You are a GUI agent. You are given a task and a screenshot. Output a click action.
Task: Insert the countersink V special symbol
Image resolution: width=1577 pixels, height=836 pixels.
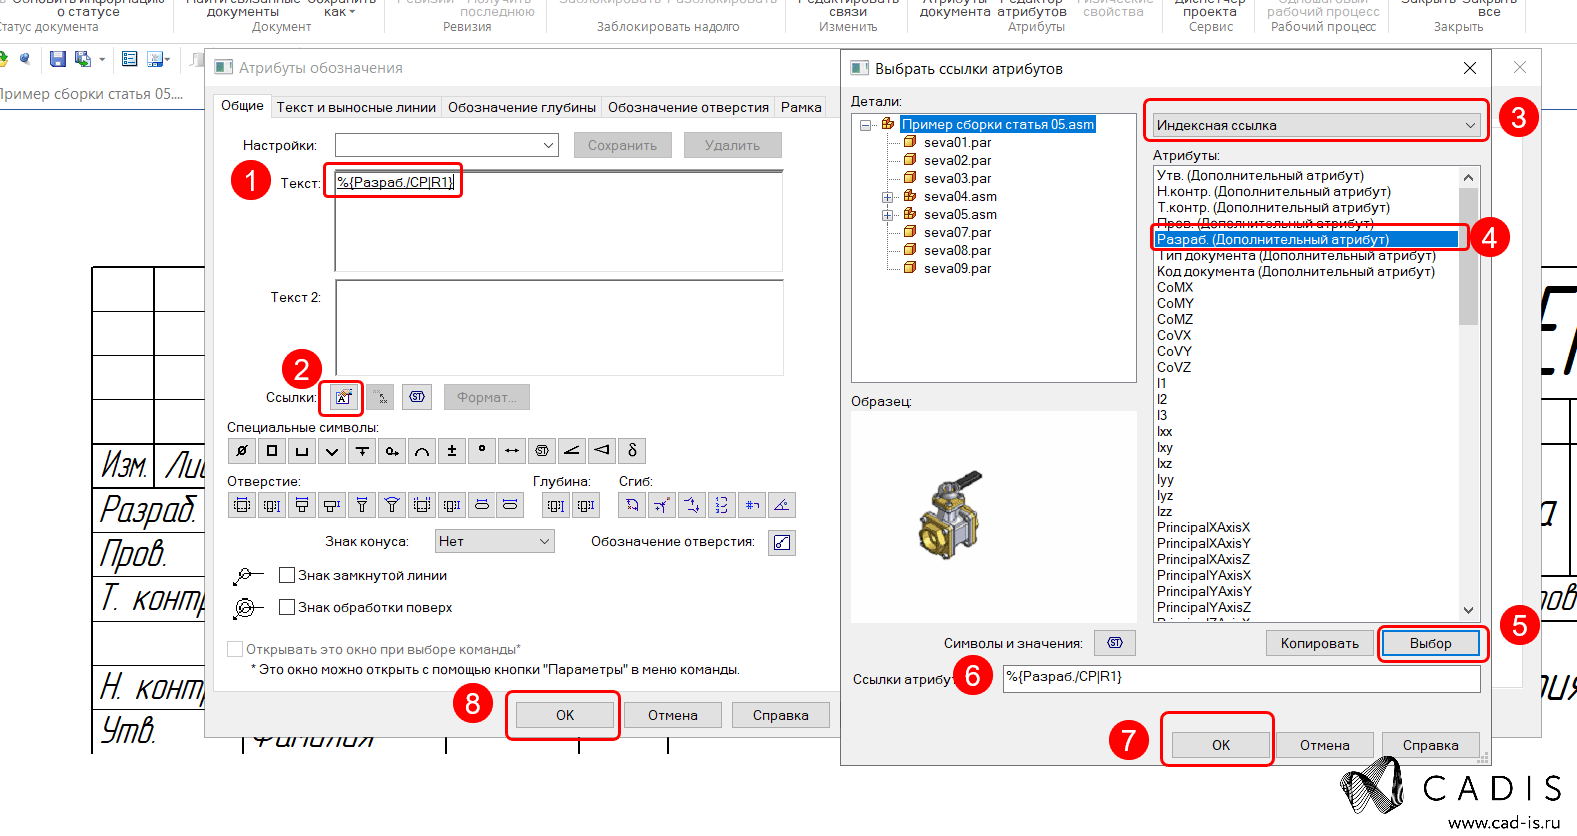pyautogui.click(x=332, y=450)
